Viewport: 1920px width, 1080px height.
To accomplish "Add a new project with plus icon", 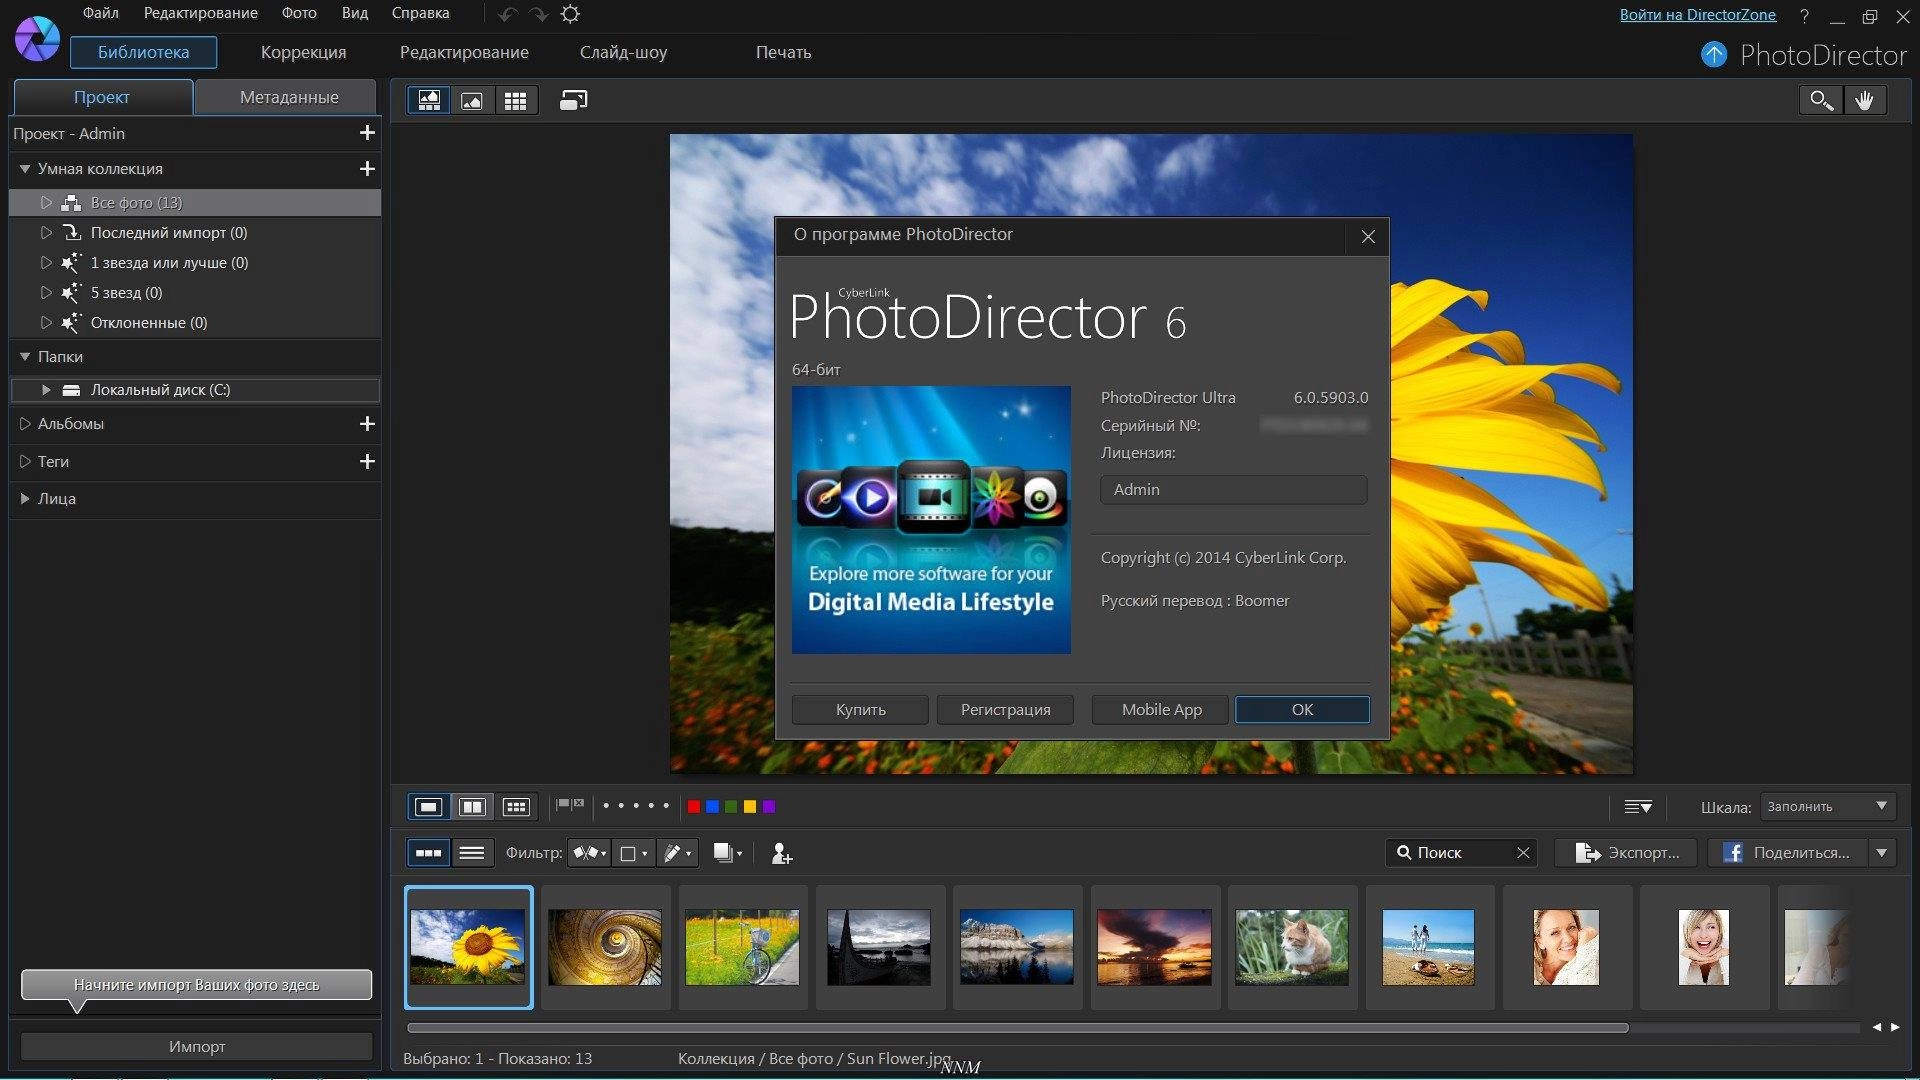I will point(367,133).
